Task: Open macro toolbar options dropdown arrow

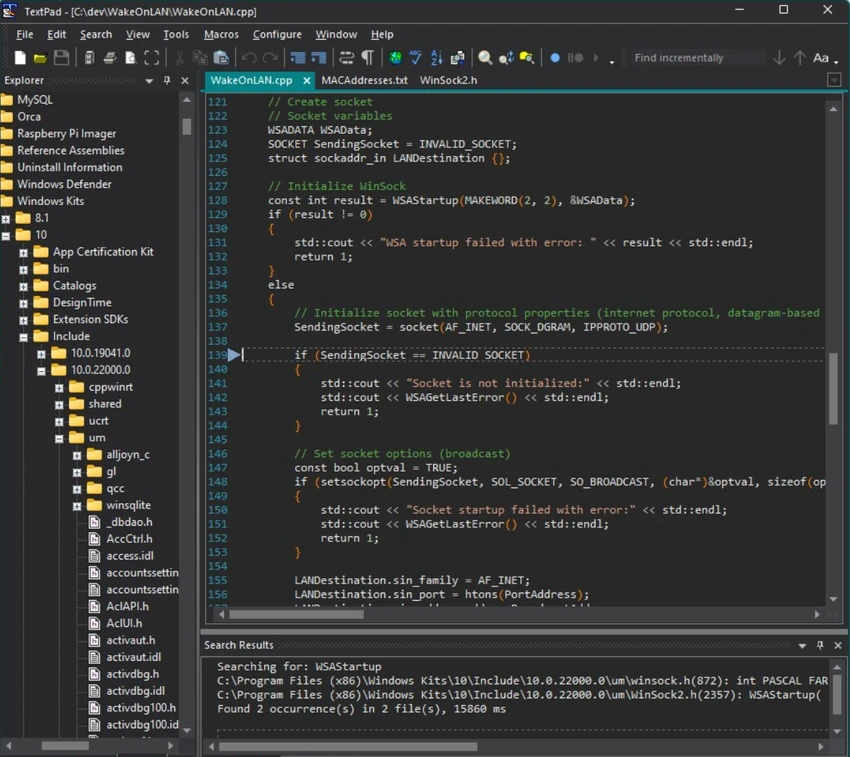Action: [x=612, y=62]
